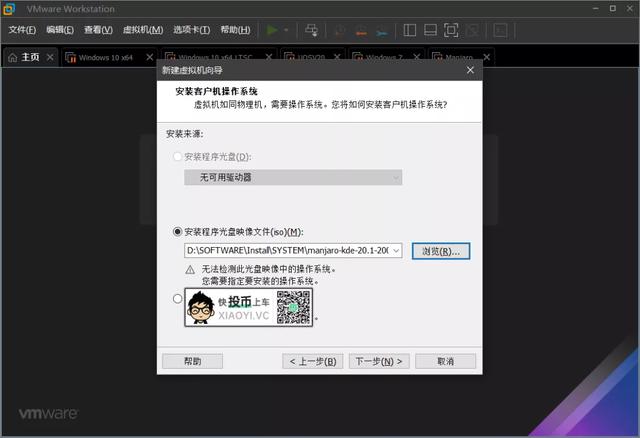The height and width of the screenshot is (438, 640).
Task: Close the 新建虚拟机向导 dialog
Action: [x=470, y=70]
